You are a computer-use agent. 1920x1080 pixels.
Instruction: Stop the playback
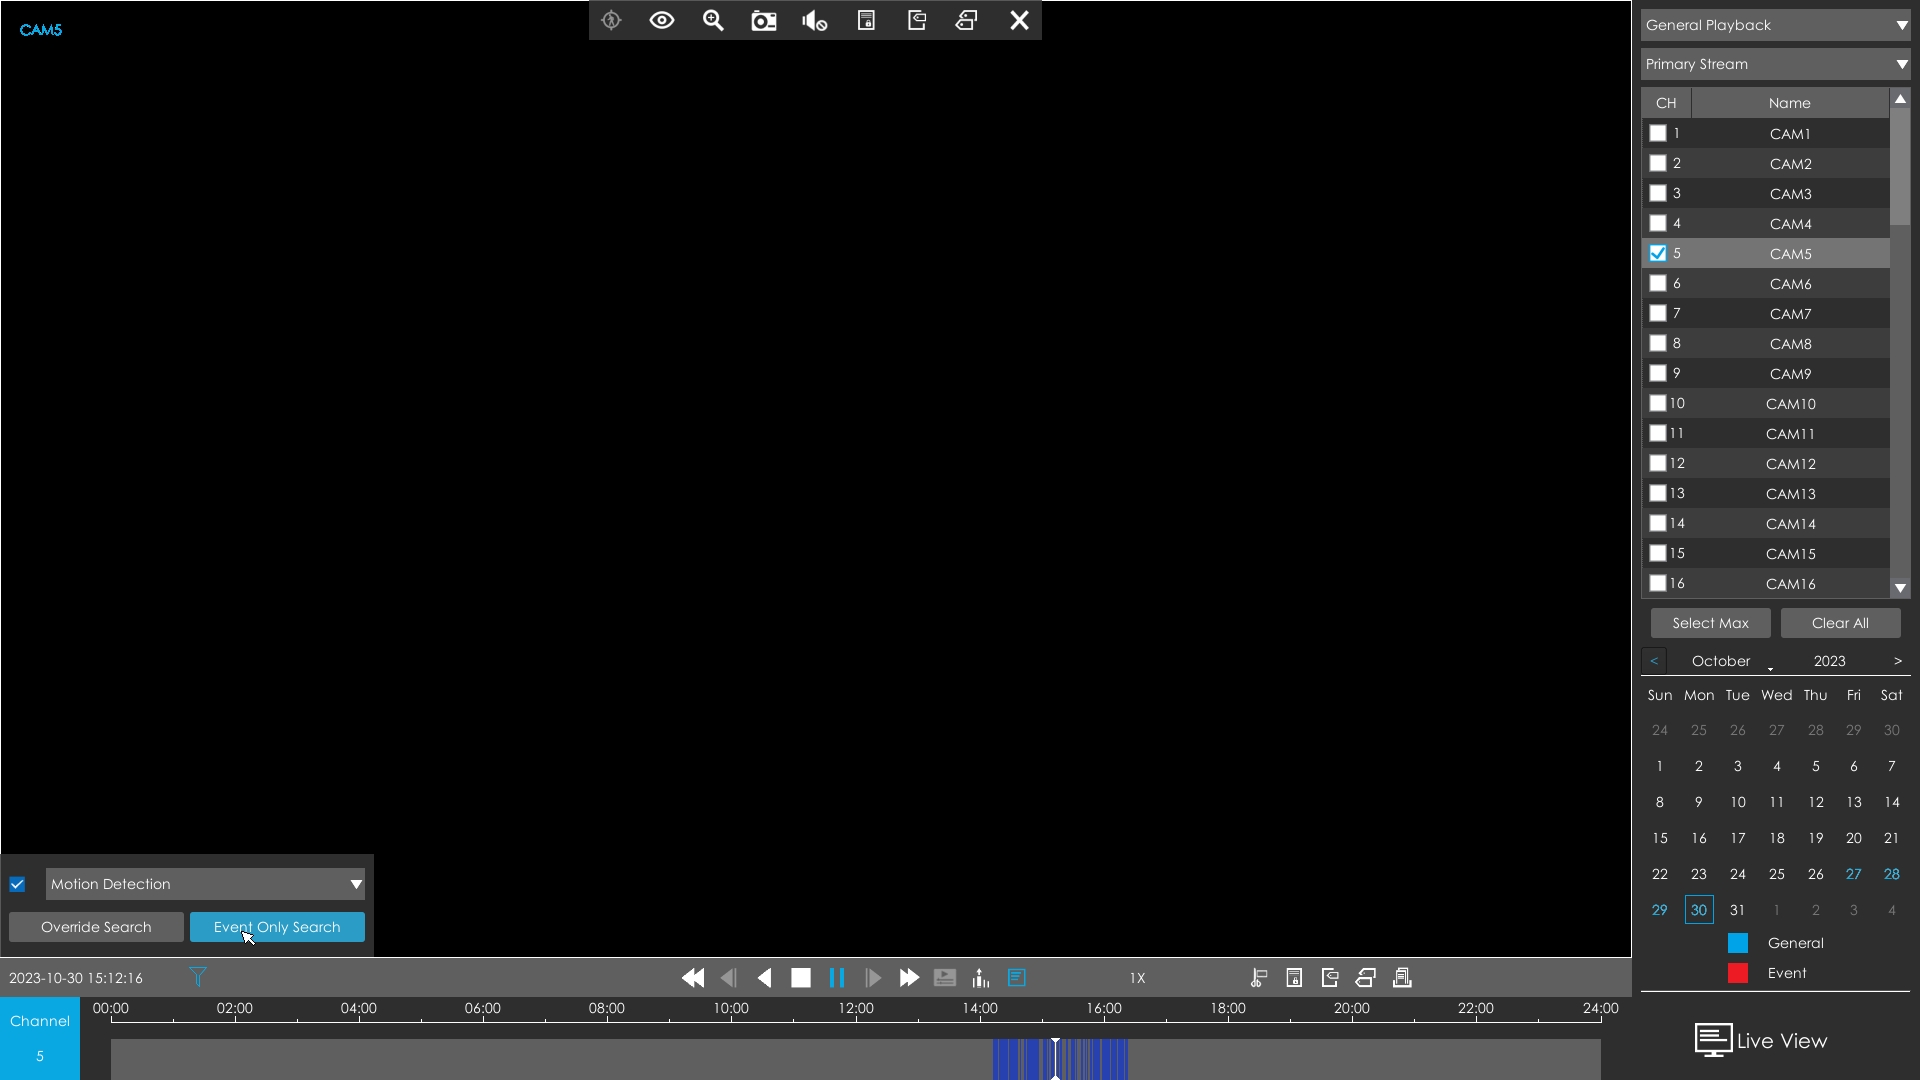(801, 978)
